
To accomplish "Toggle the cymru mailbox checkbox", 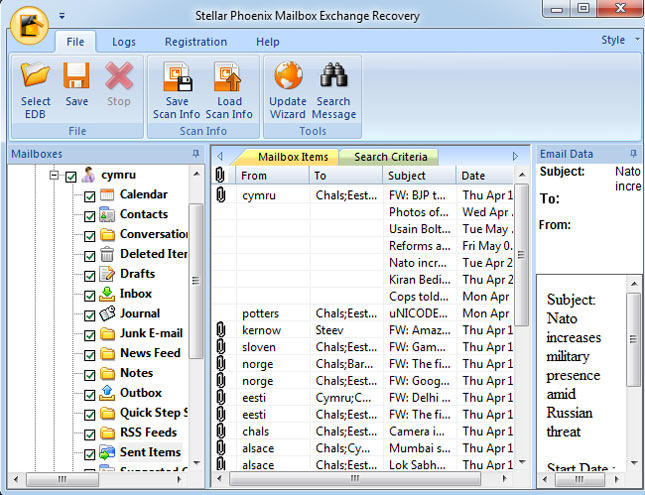I will (71, 177).
